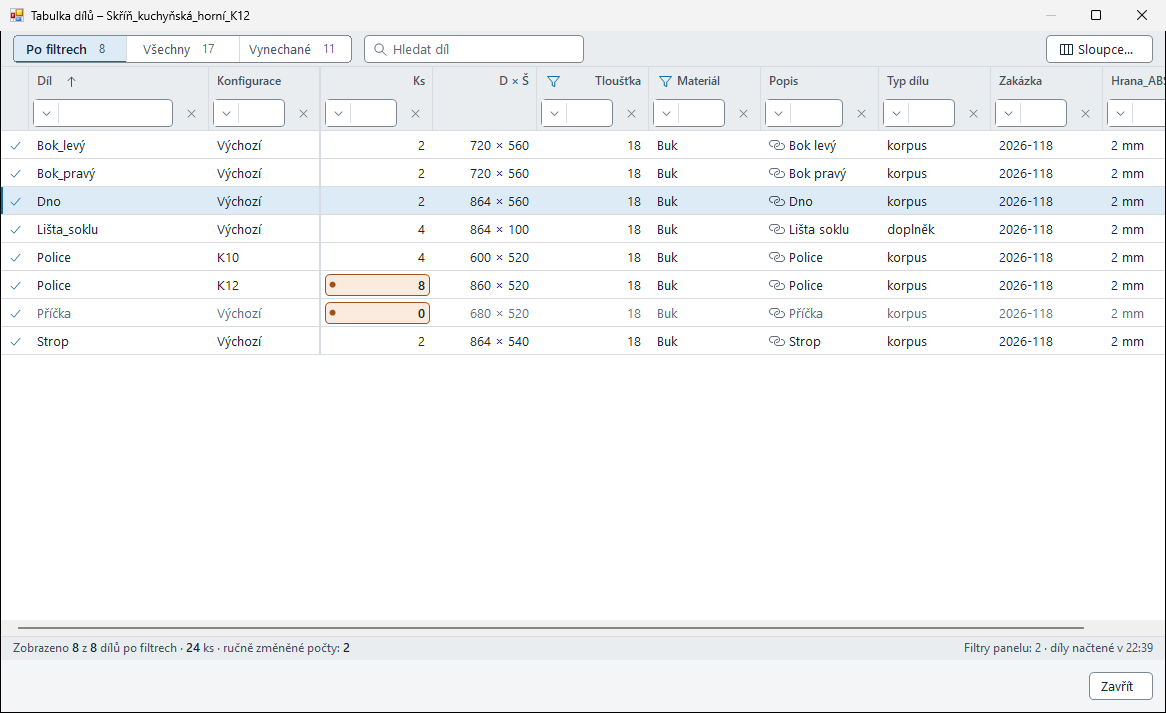Clear the Zakázka column filter
The height and width of the screenshot is (713, 1166).
[x=1086, y=114]
